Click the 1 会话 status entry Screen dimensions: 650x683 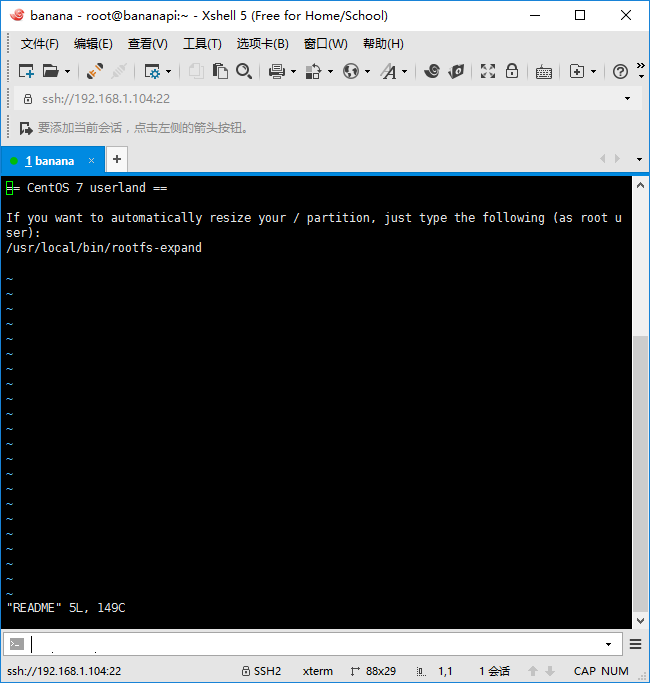494,671
